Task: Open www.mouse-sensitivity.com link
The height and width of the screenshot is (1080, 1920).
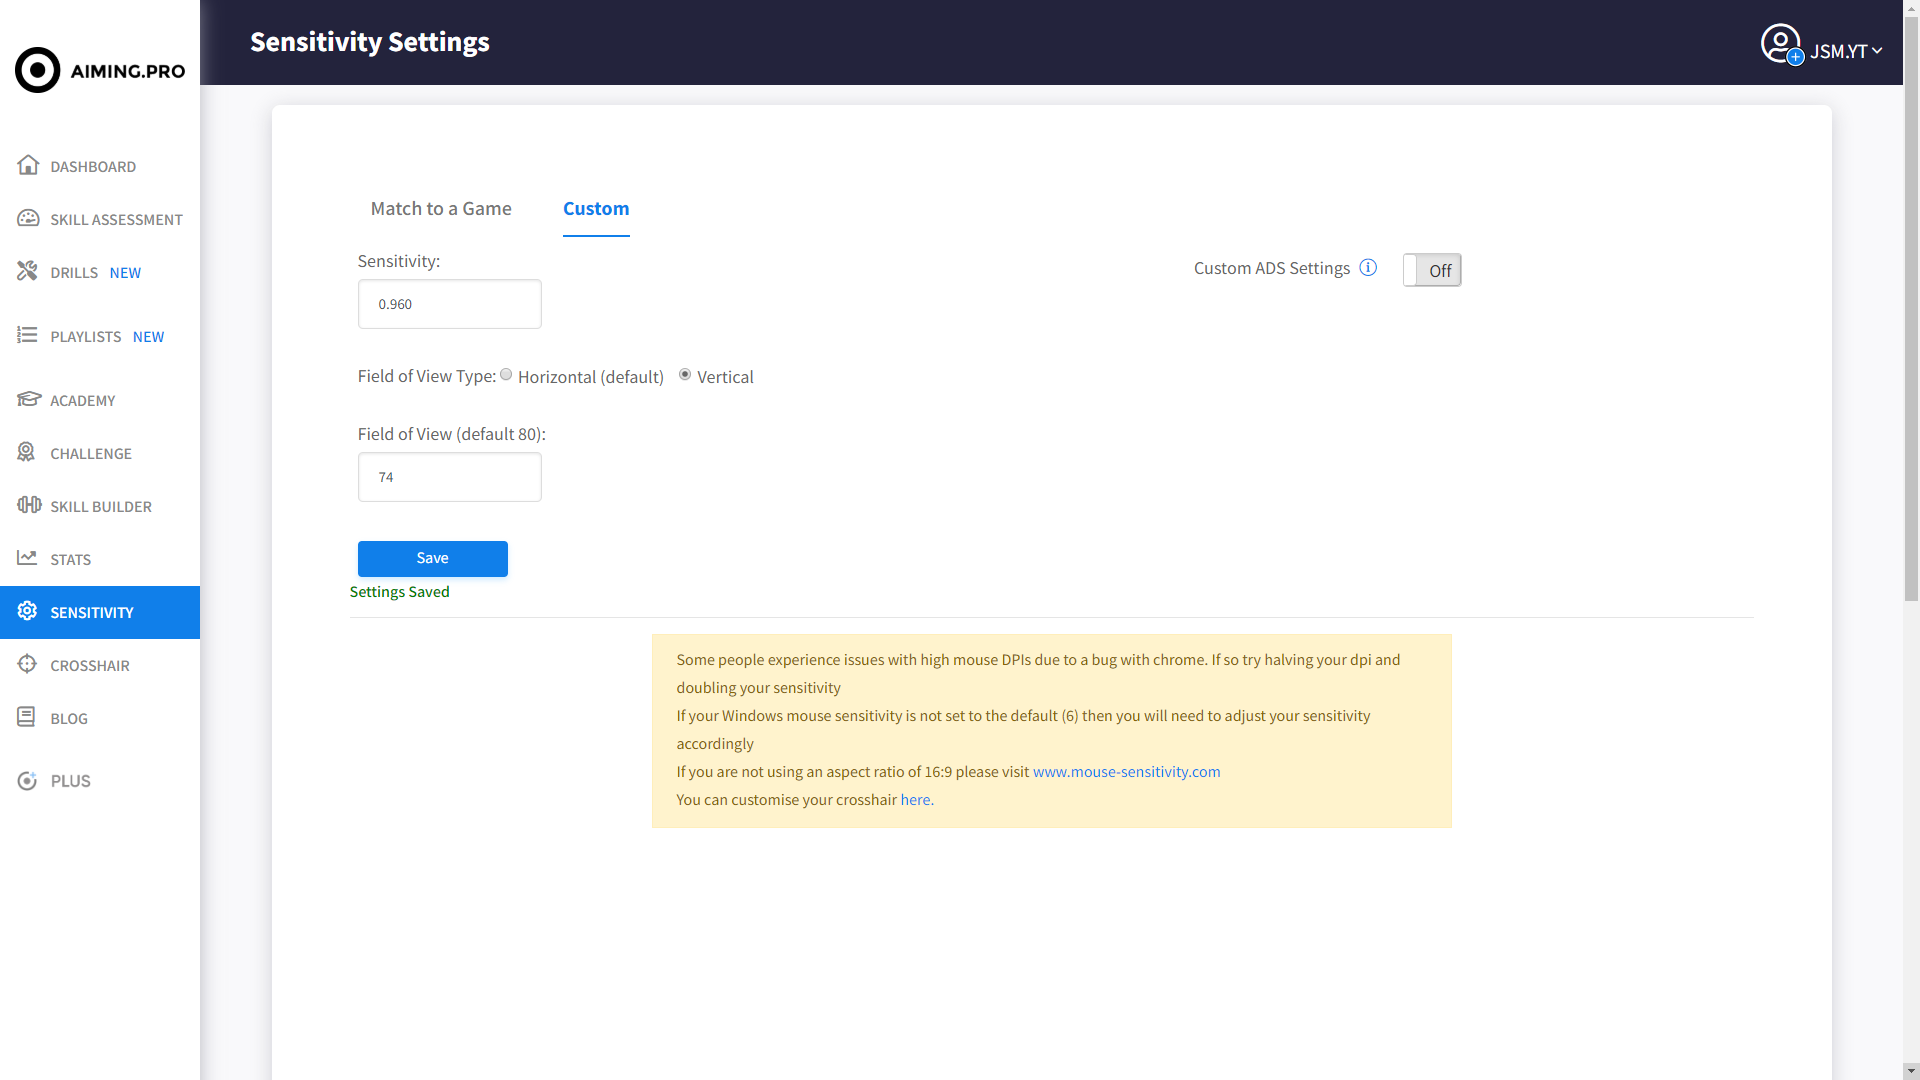Action: point(1126,772)
